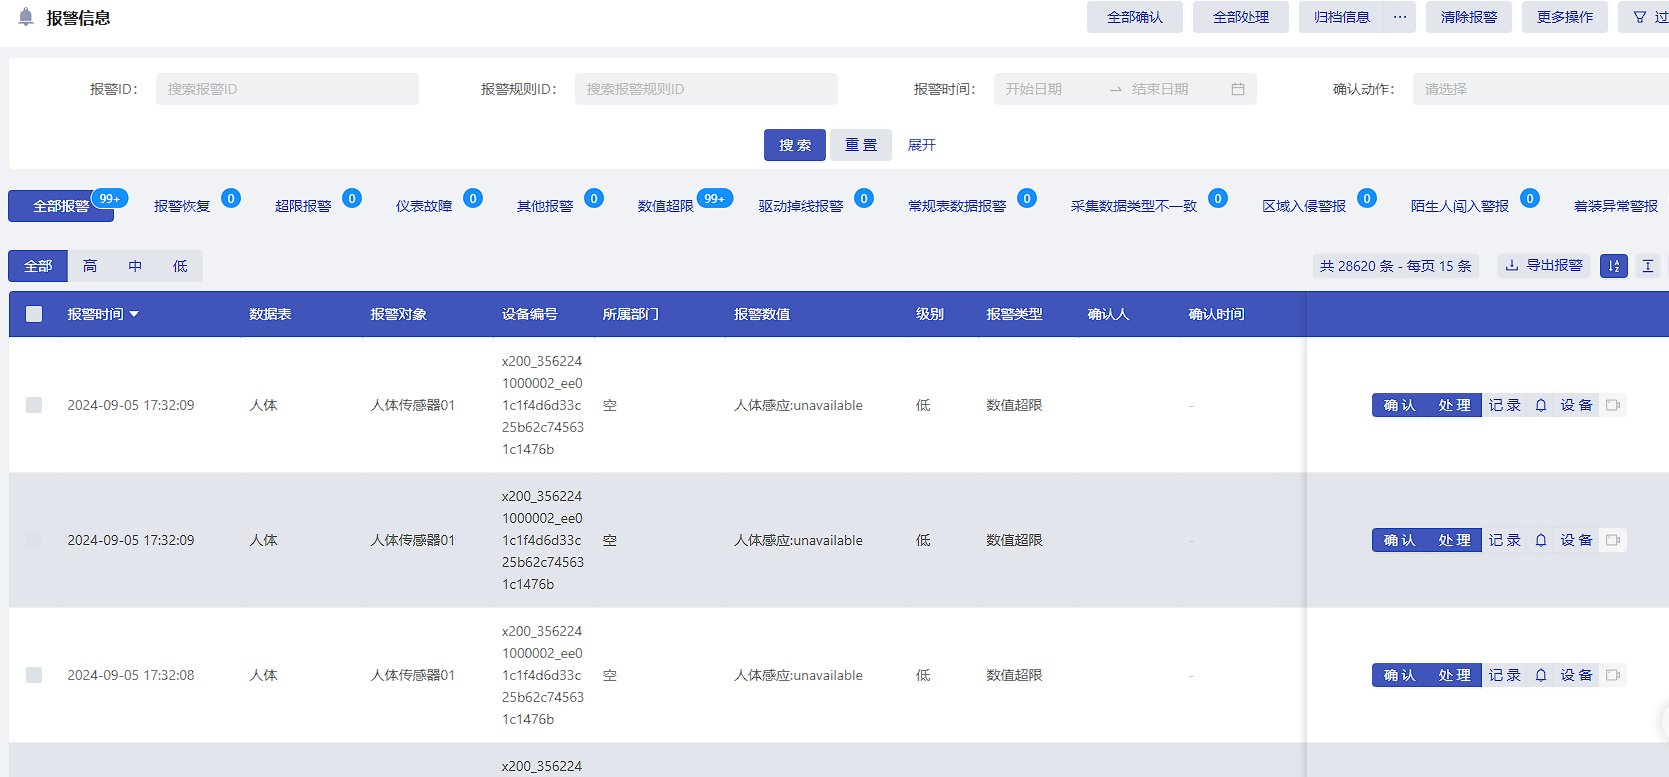Image resolution: width=1669 pixels, height=777 pixels.
Task: Click the 导出报警 export button
Action: point(1544,265)
